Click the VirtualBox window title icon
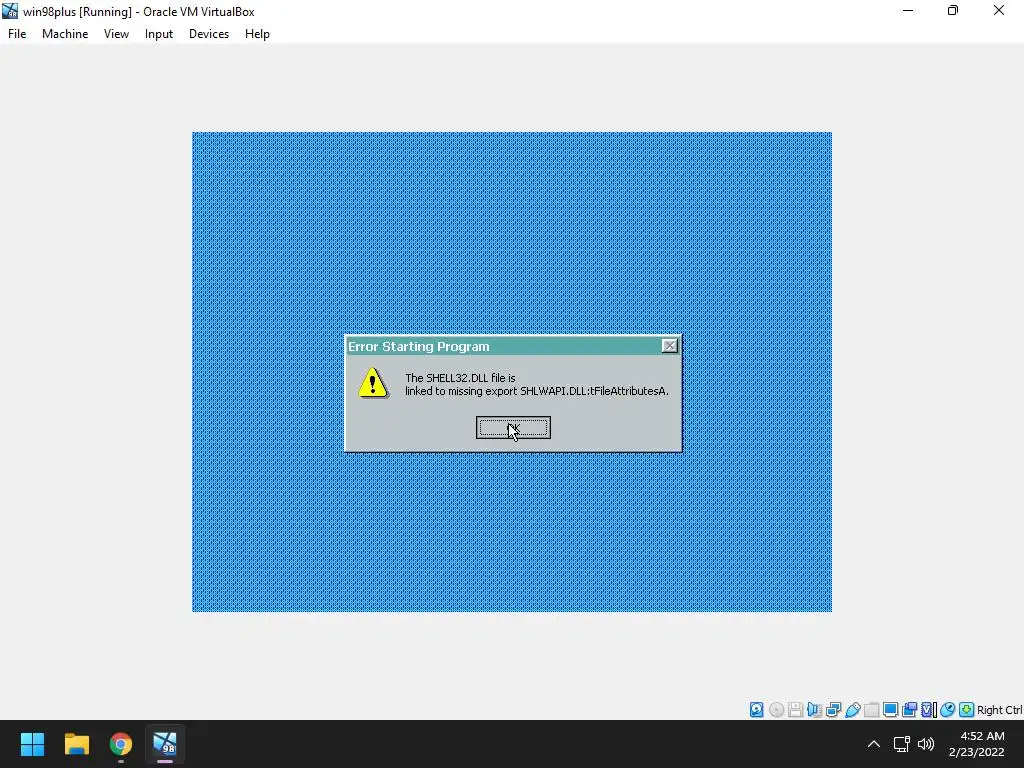This screenshot has width=1024, height=768. coord(10,11)
